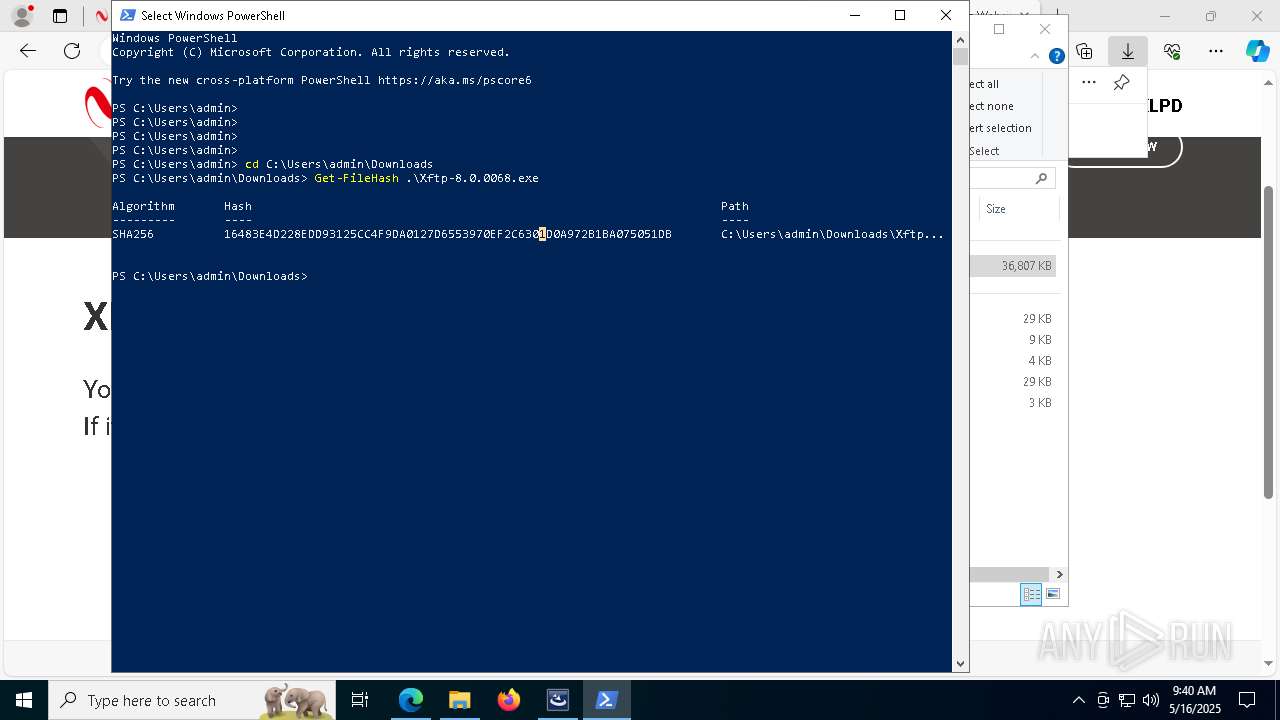This screenshot has height=720, width=1280.
Task: Open File Explorer from taskbar
Action: [460, 700]
